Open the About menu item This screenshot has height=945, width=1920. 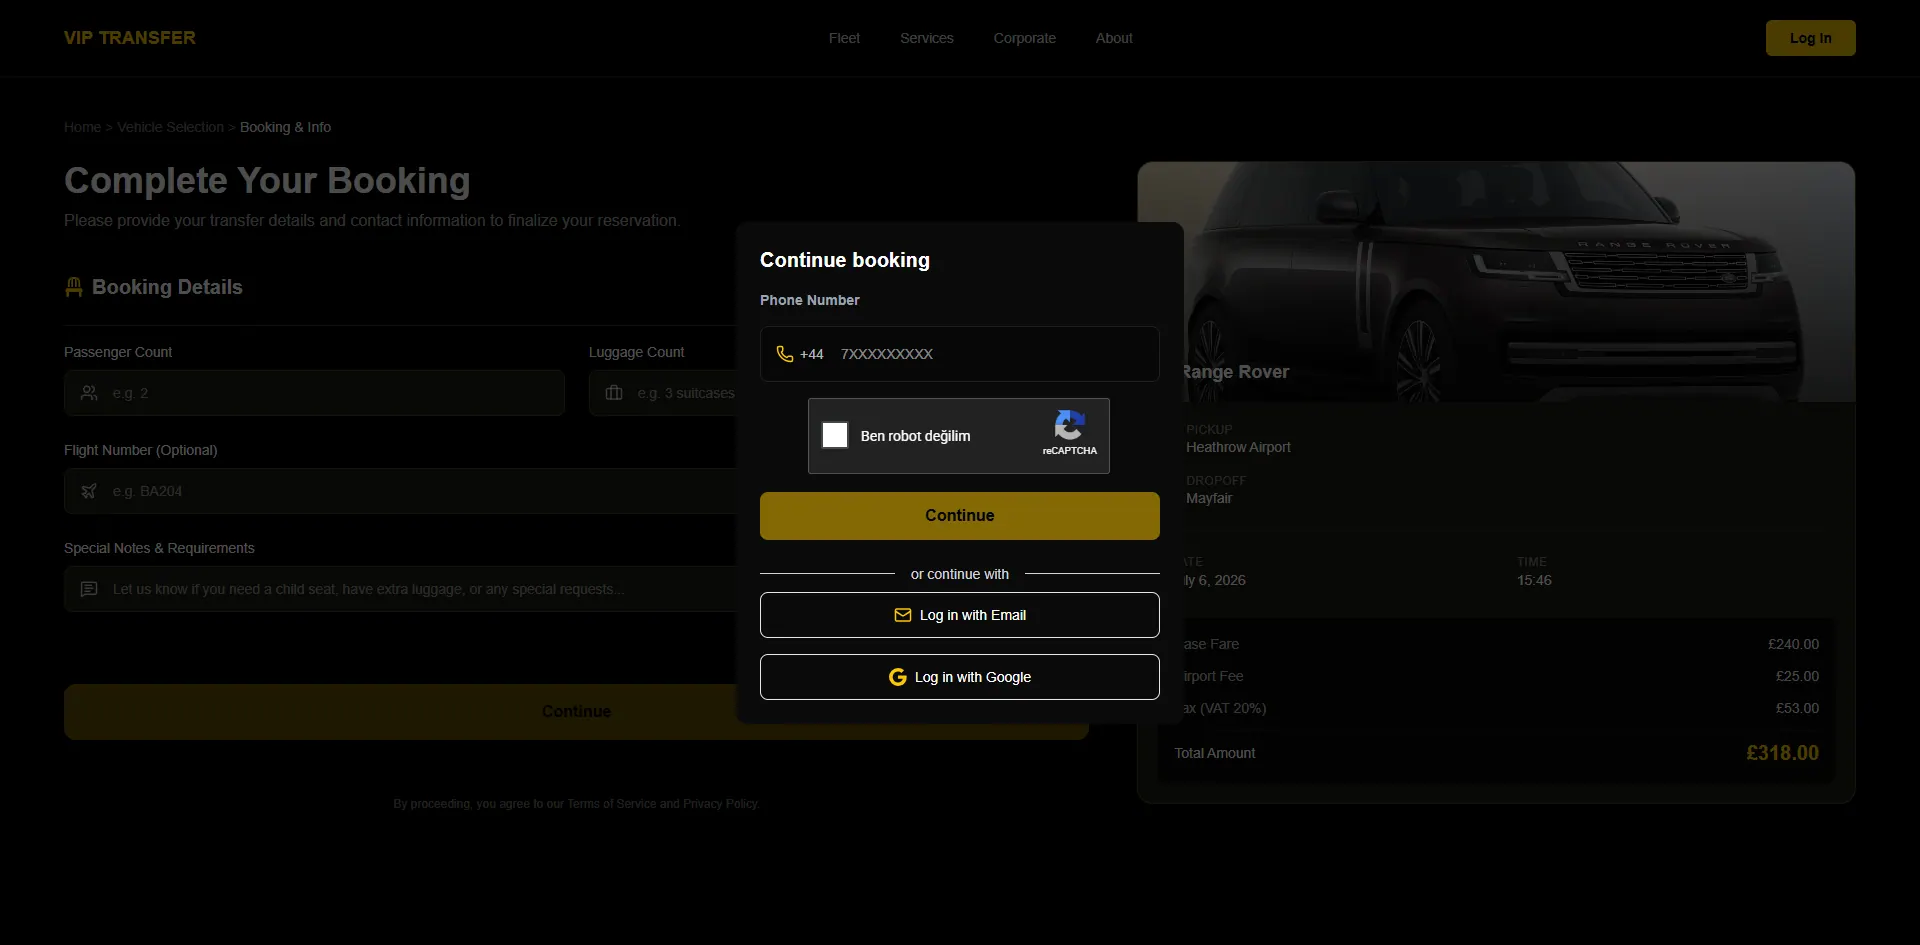(x=1114, y=38)
